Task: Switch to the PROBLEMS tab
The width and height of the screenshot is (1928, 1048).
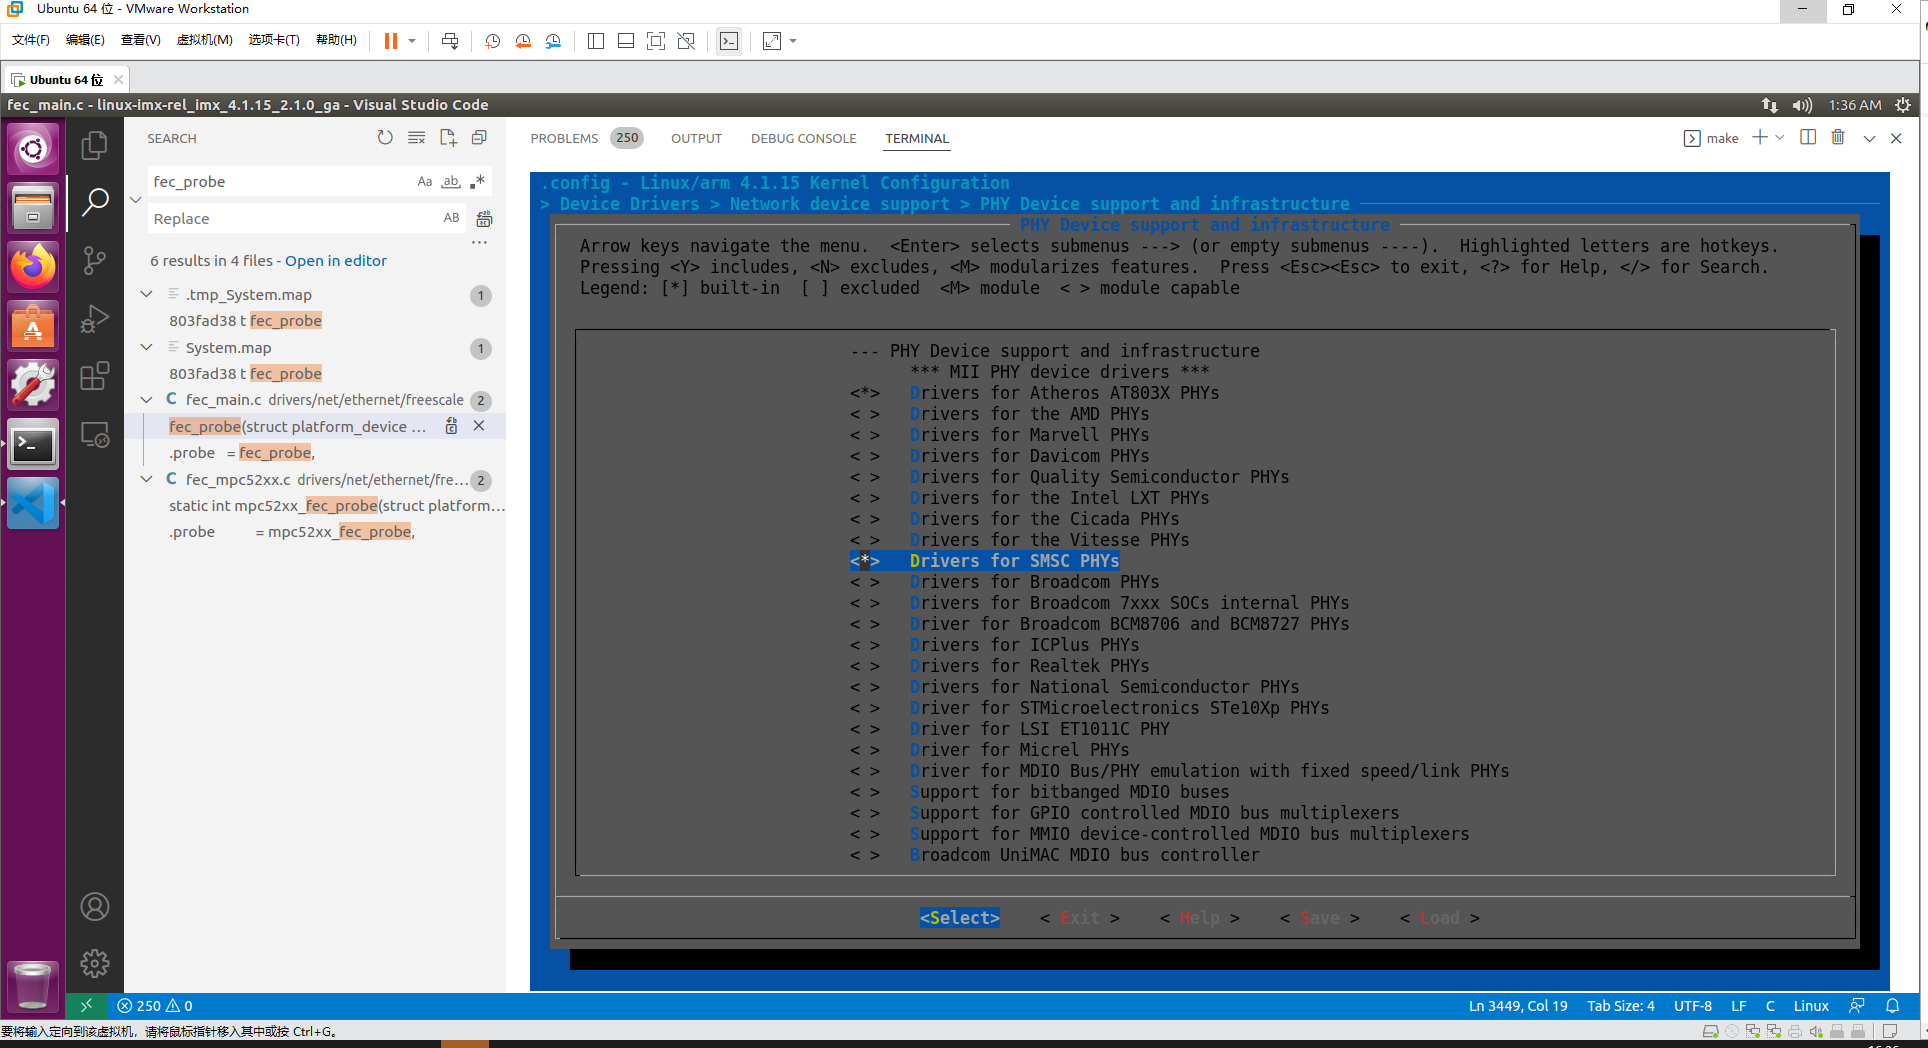Action: [564, 138]
